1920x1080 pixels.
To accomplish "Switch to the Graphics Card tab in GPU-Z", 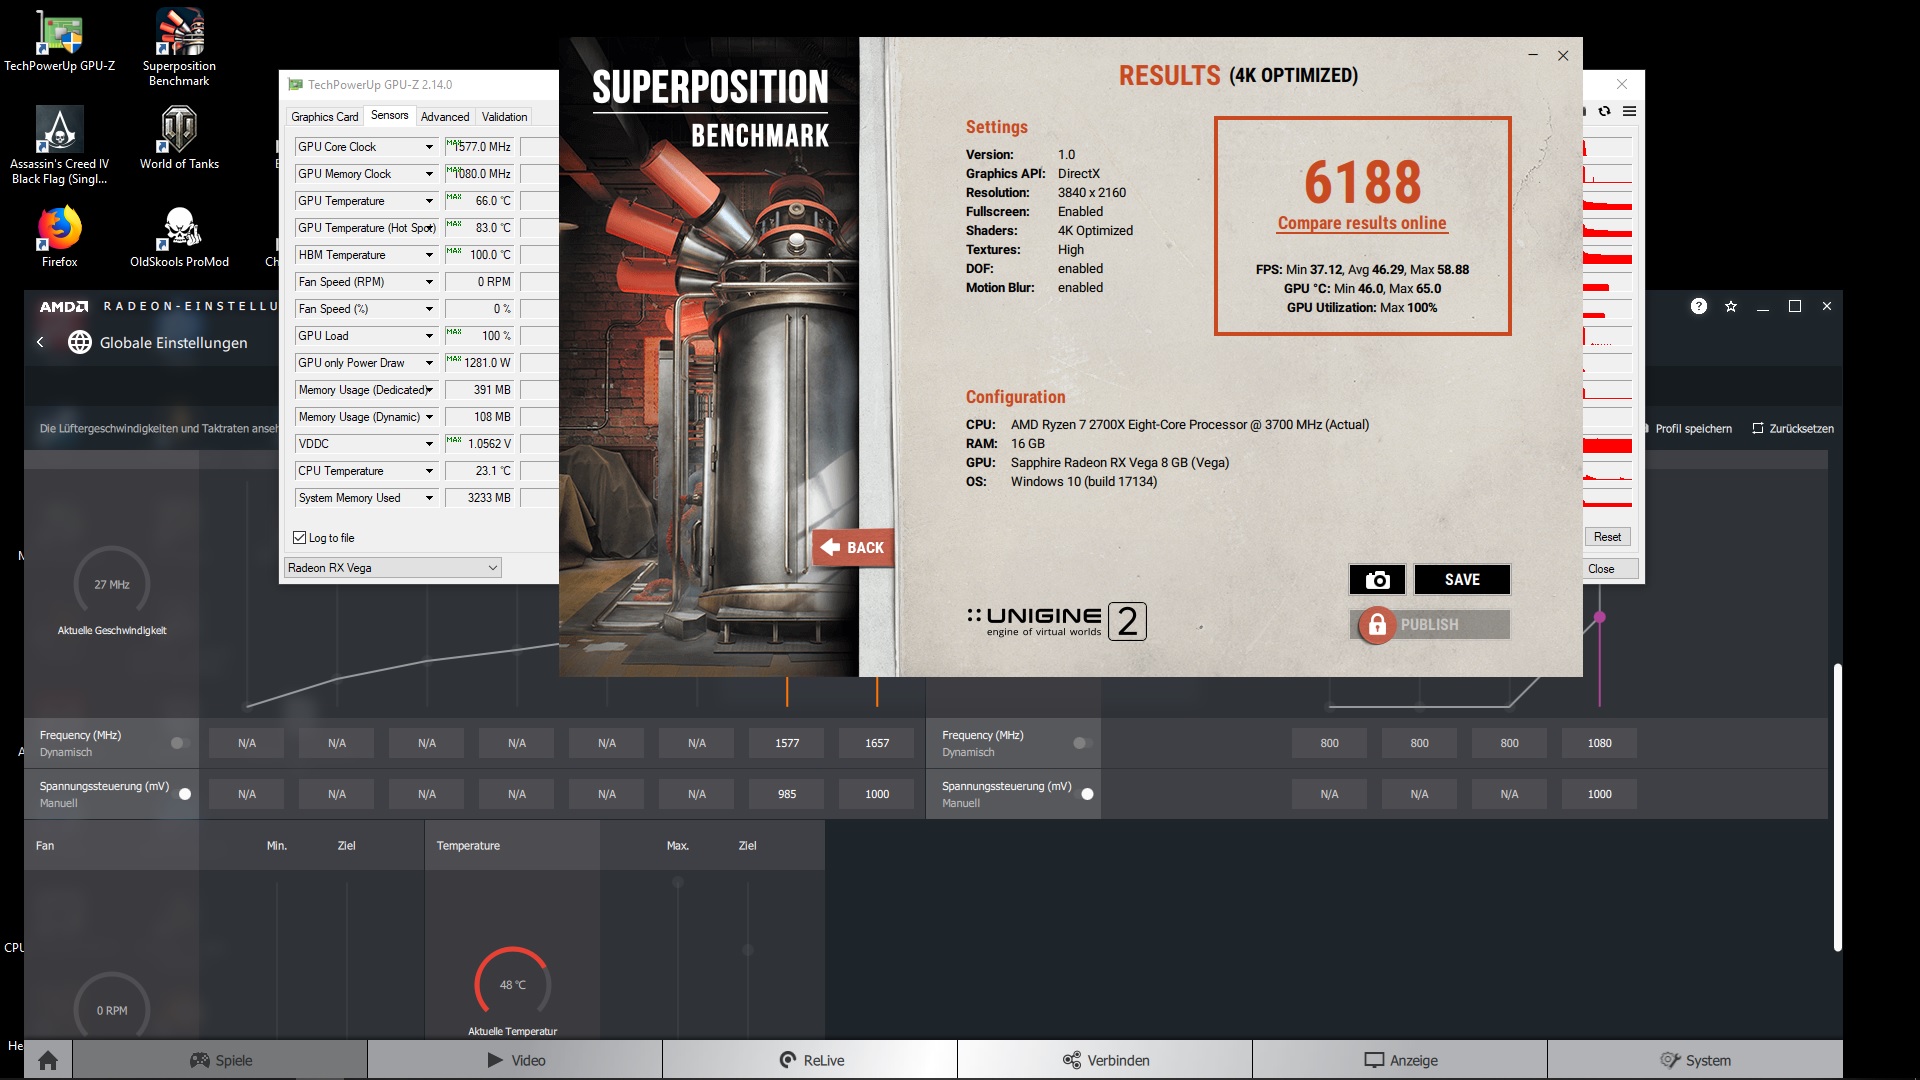I will click(324, 117).
